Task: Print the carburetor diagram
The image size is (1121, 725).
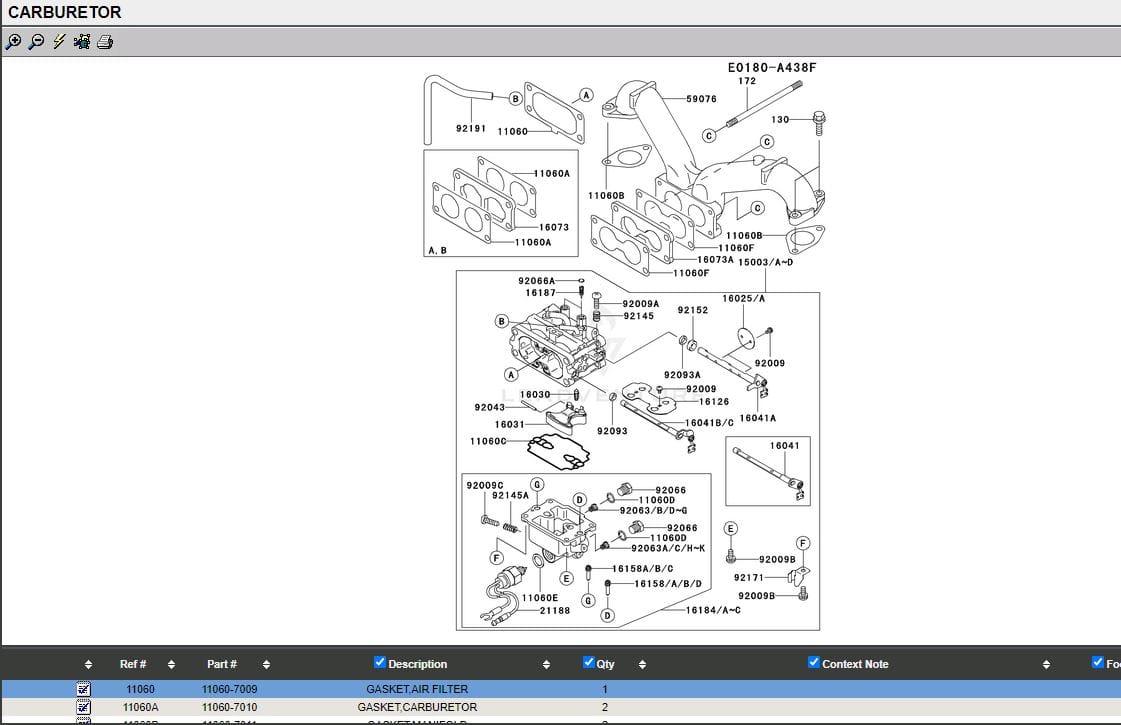Action: [x=105, y=42]
